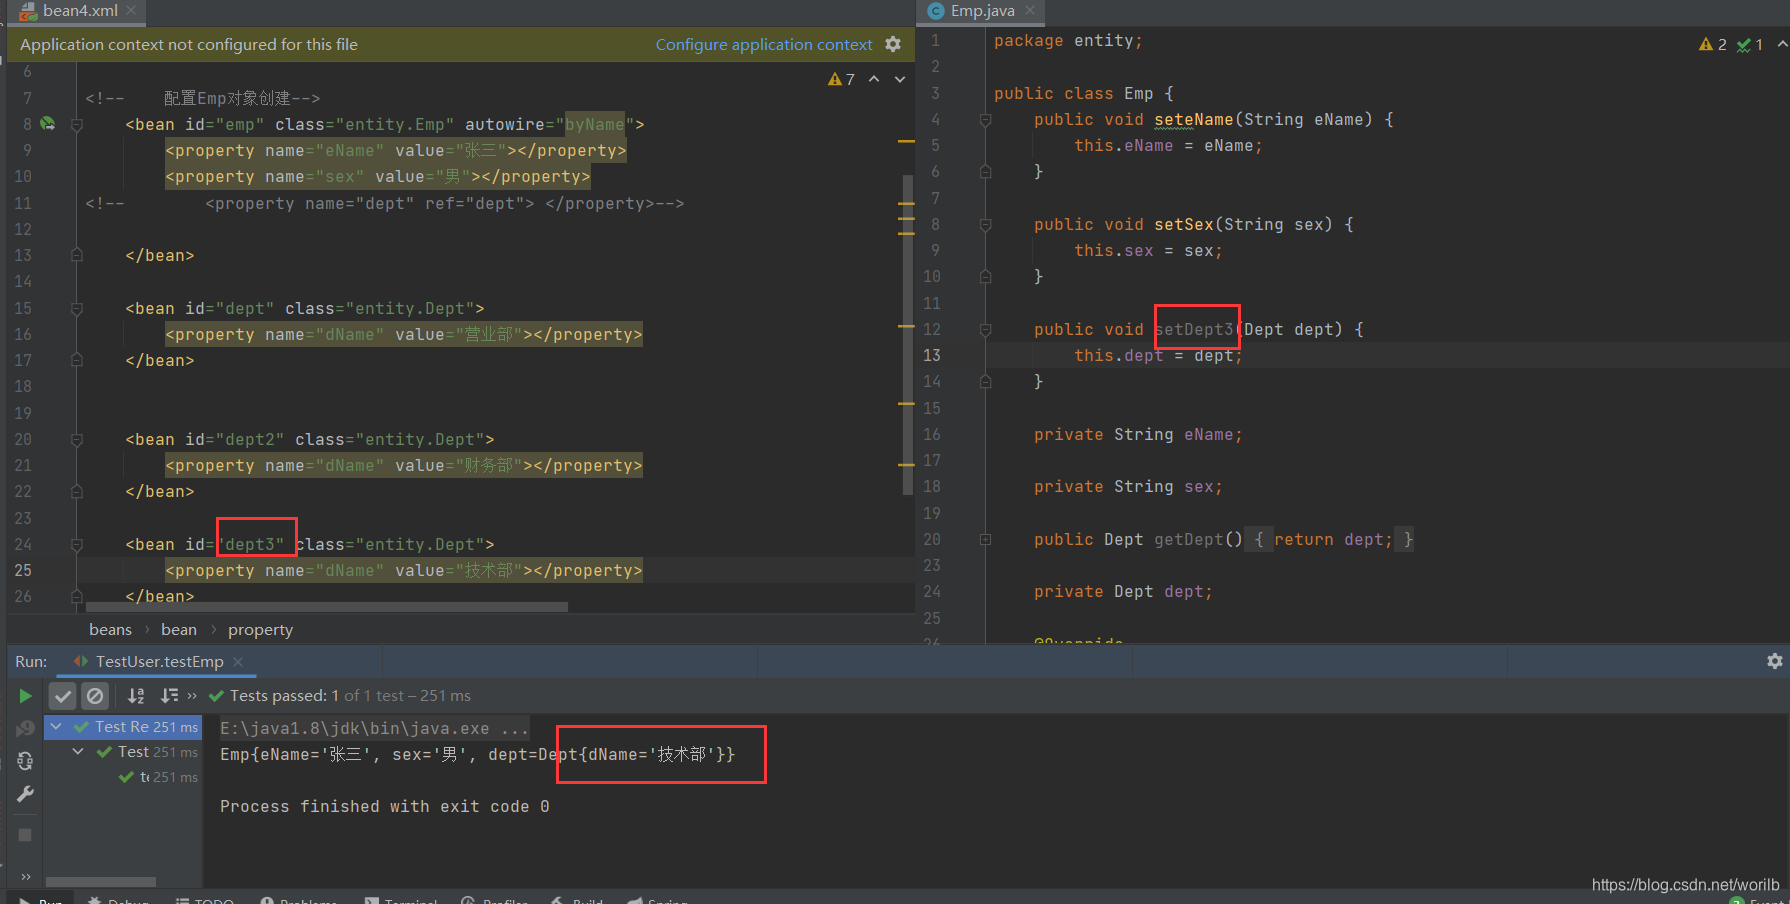1790x904 pixels.
Task: Fold the setDept3 method at line 12
Action: click(x=985, y=330)
